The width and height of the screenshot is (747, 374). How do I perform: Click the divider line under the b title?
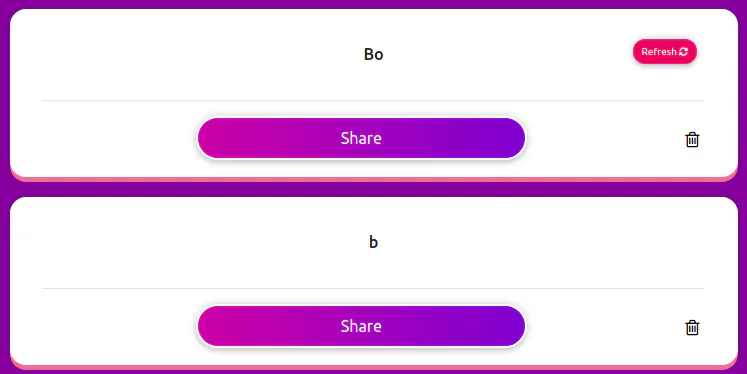tap(374, 288)
